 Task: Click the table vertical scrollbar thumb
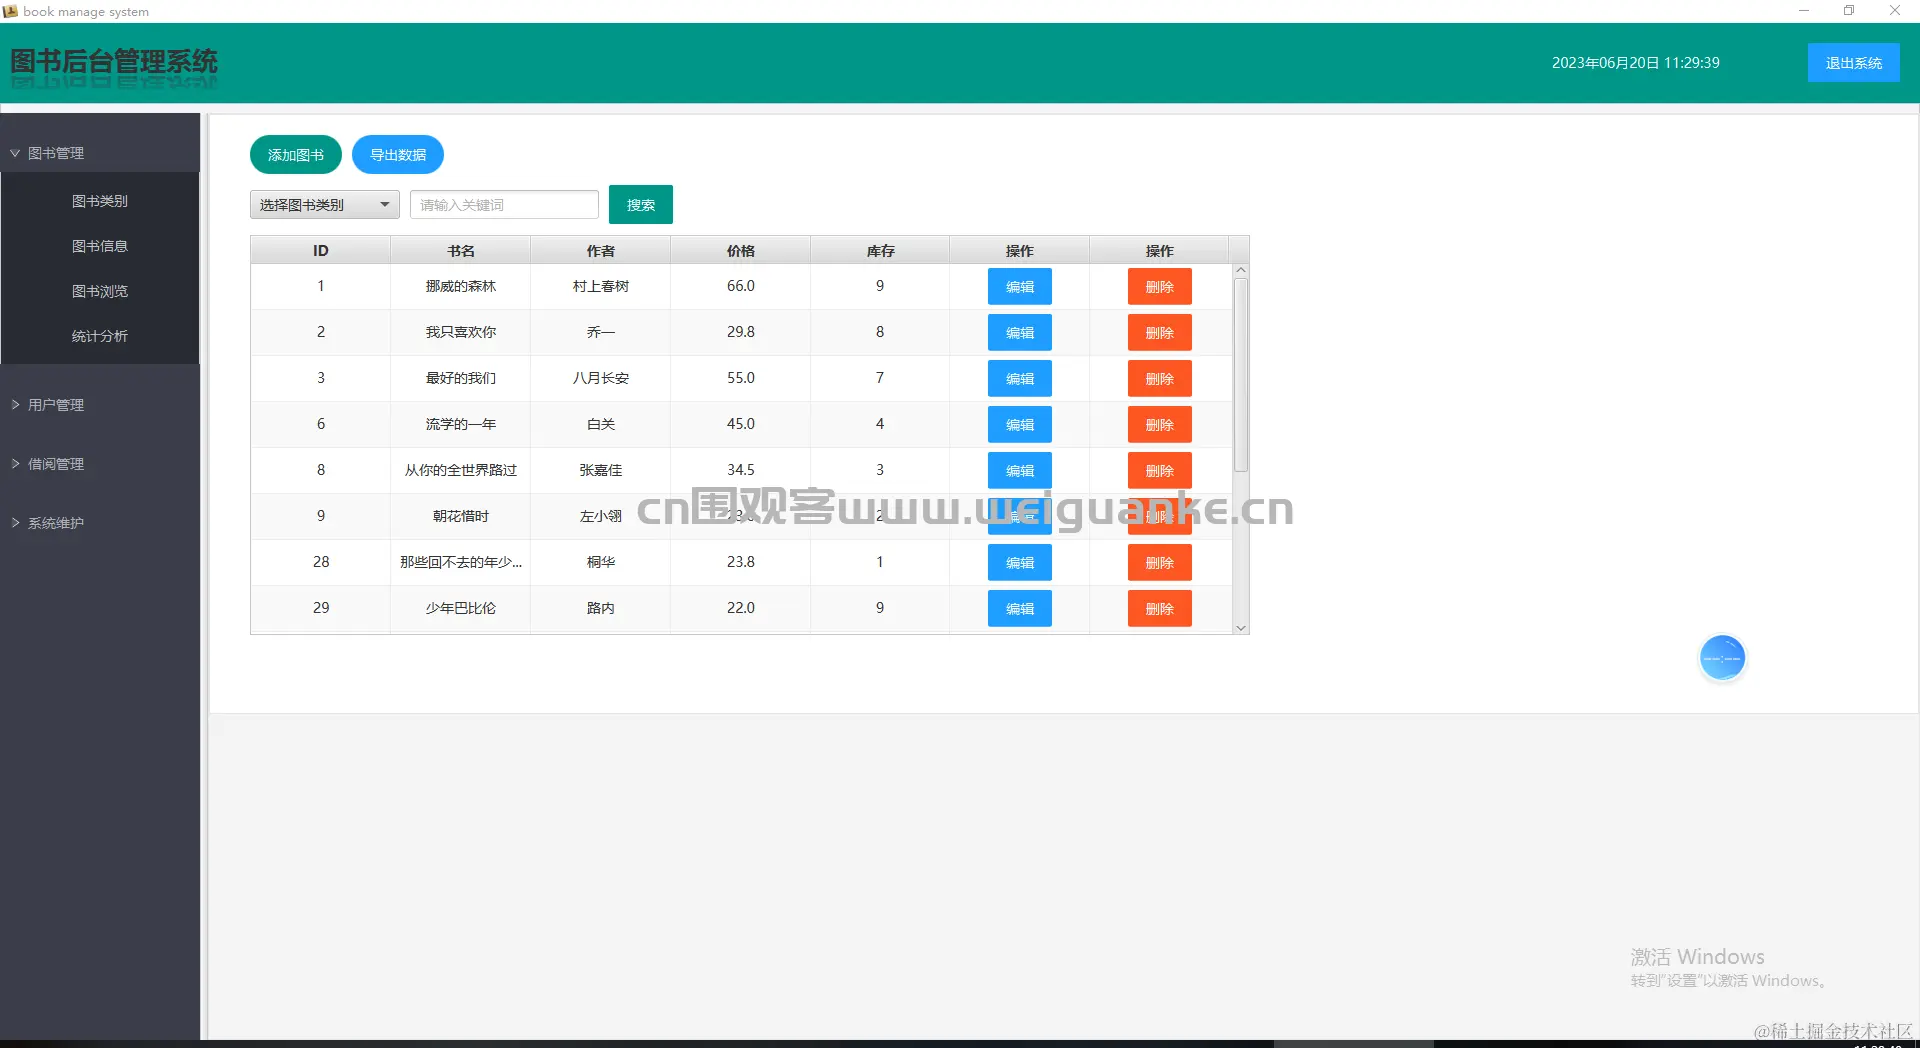tap(1241, 375)
